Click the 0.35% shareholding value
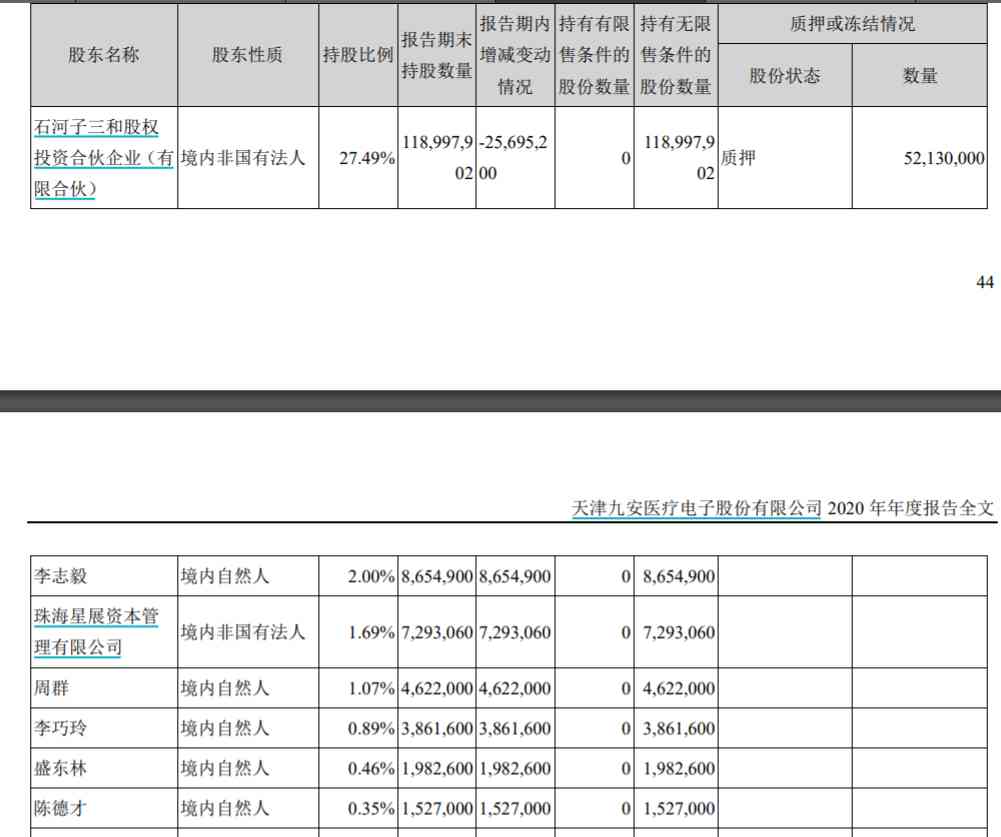The width and height of the screenshot is (1001, 837). pos(372,809)
